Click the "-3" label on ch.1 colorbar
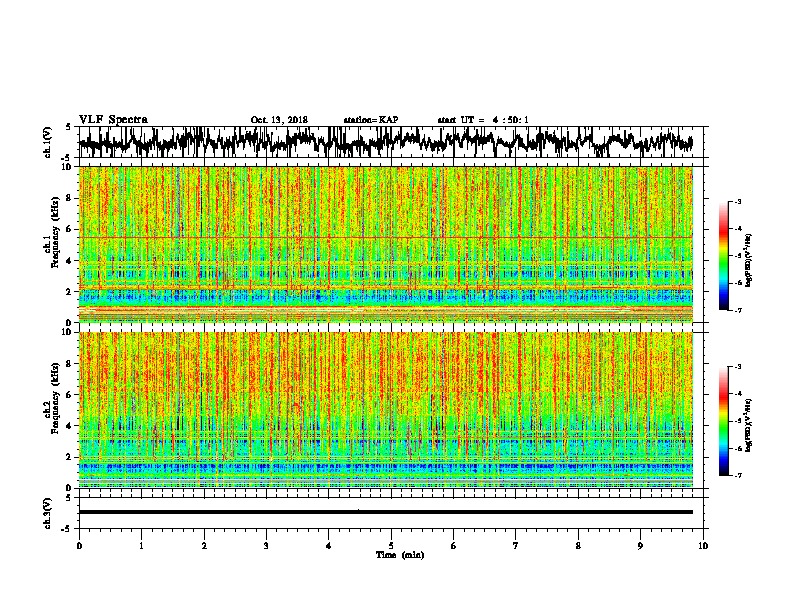 coord(737,202)
